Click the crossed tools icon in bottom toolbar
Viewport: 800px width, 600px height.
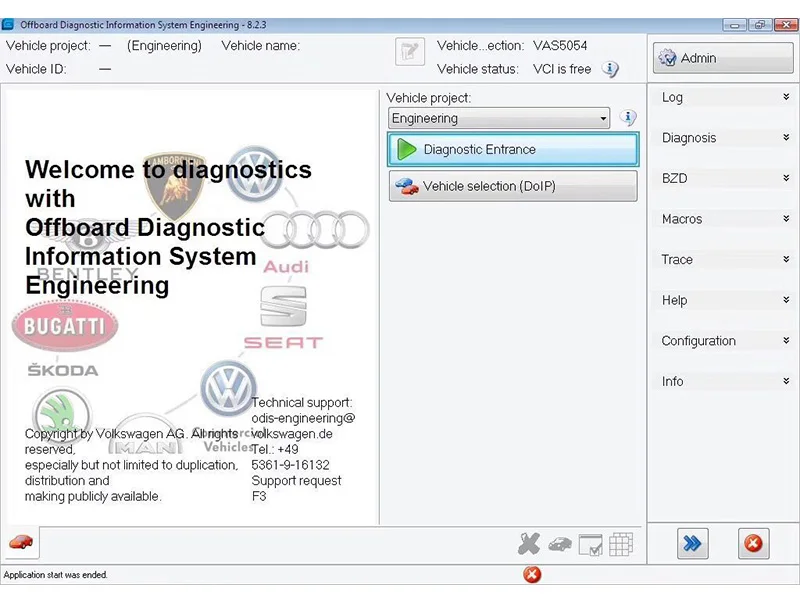(529, 544)
